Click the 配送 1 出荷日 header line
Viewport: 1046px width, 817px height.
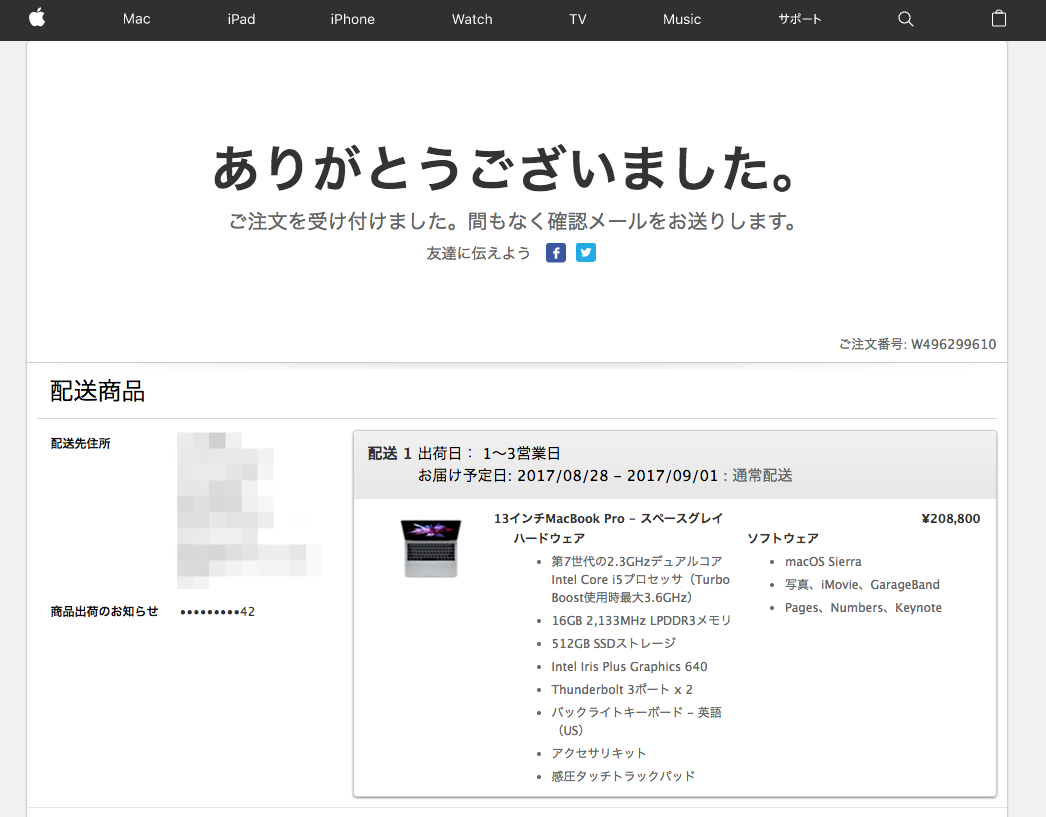tap(464, 454)
